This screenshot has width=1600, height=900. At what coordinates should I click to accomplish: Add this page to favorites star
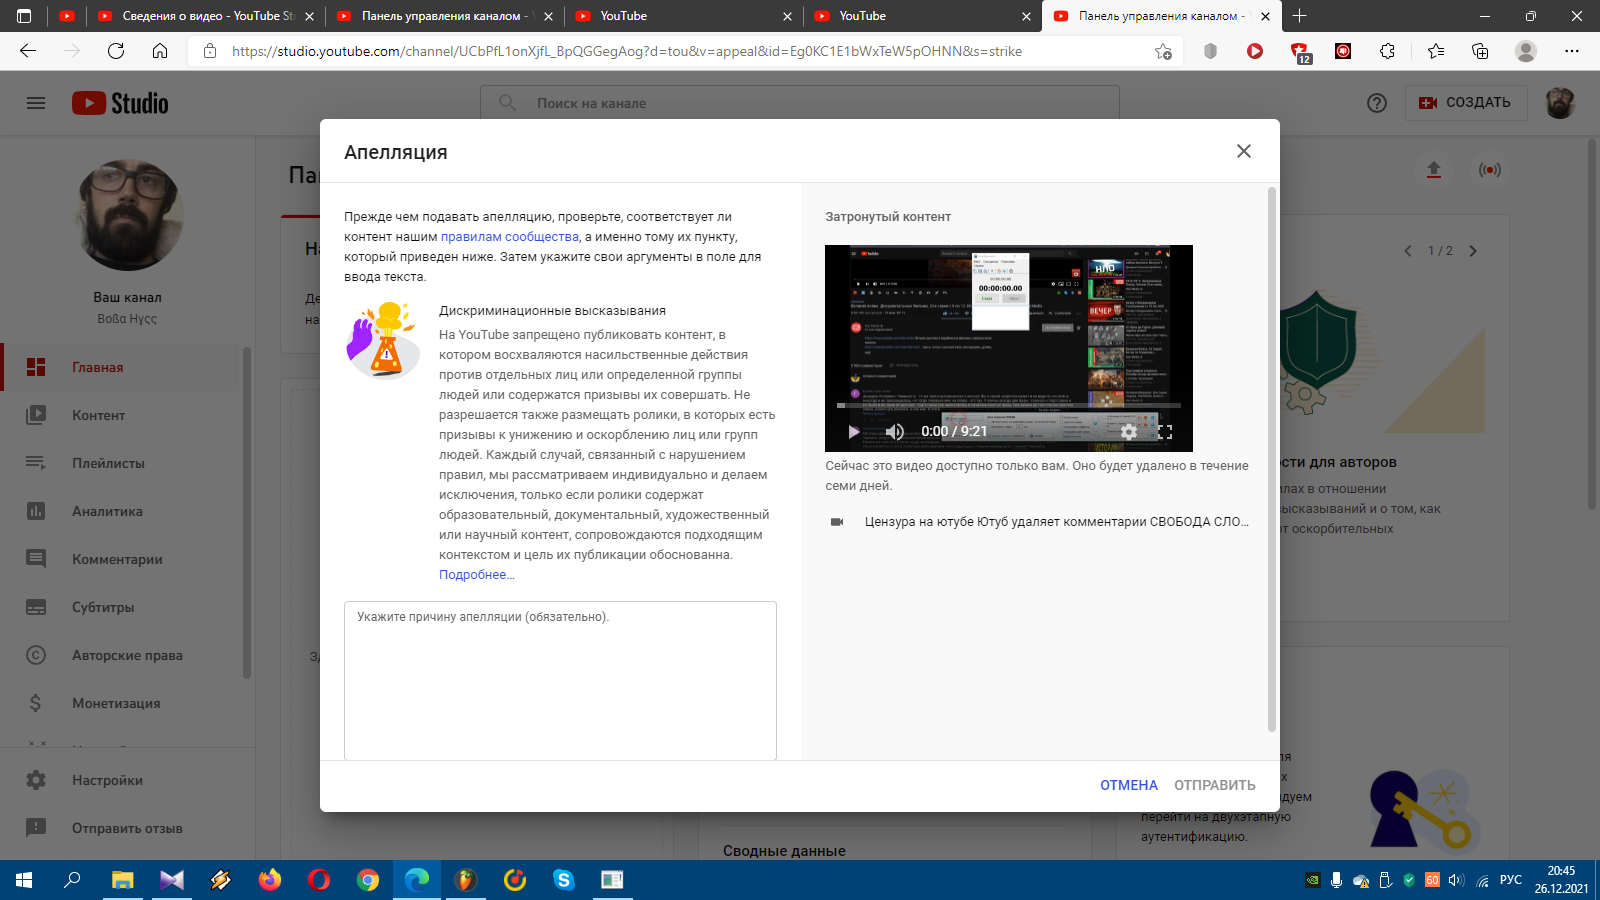[1163, 51]
